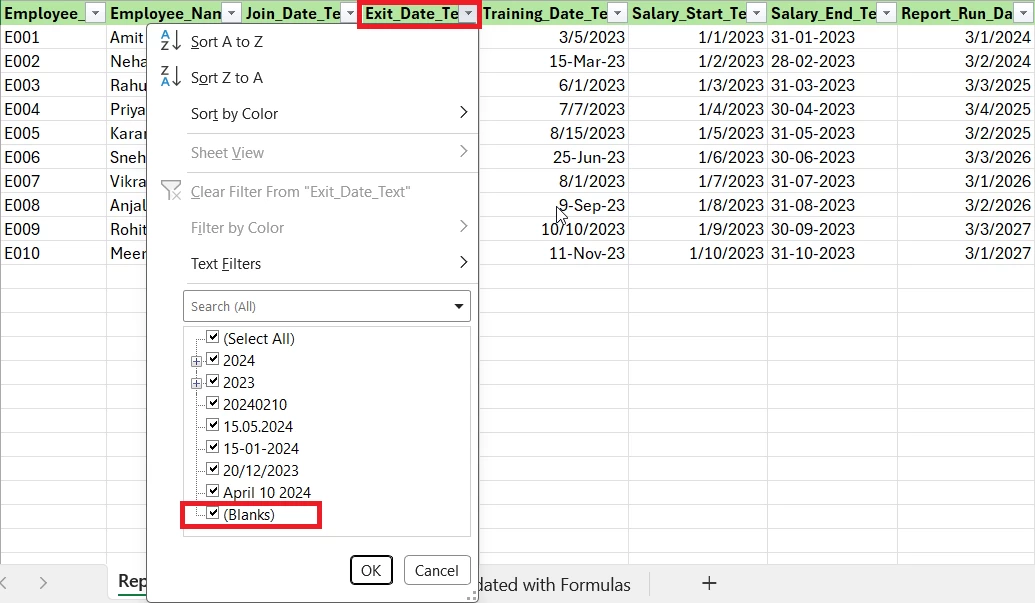Select salary end cell 28-02-2023
Image resolution: width=1035 pixels, height=603 pixels.
coord(832,61)
